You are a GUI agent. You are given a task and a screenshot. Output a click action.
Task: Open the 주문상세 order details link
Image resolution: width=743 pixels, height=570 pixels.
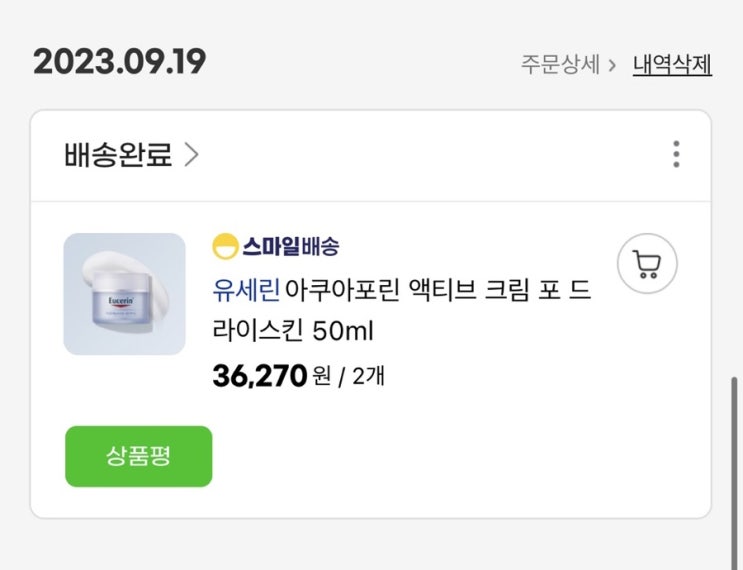560,65
